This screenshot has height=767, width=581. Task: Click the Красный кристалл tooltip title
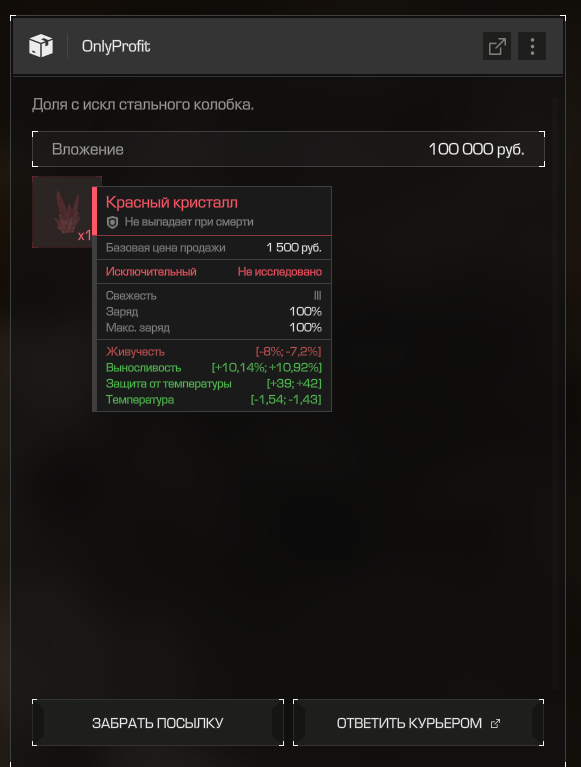point(172,202)
